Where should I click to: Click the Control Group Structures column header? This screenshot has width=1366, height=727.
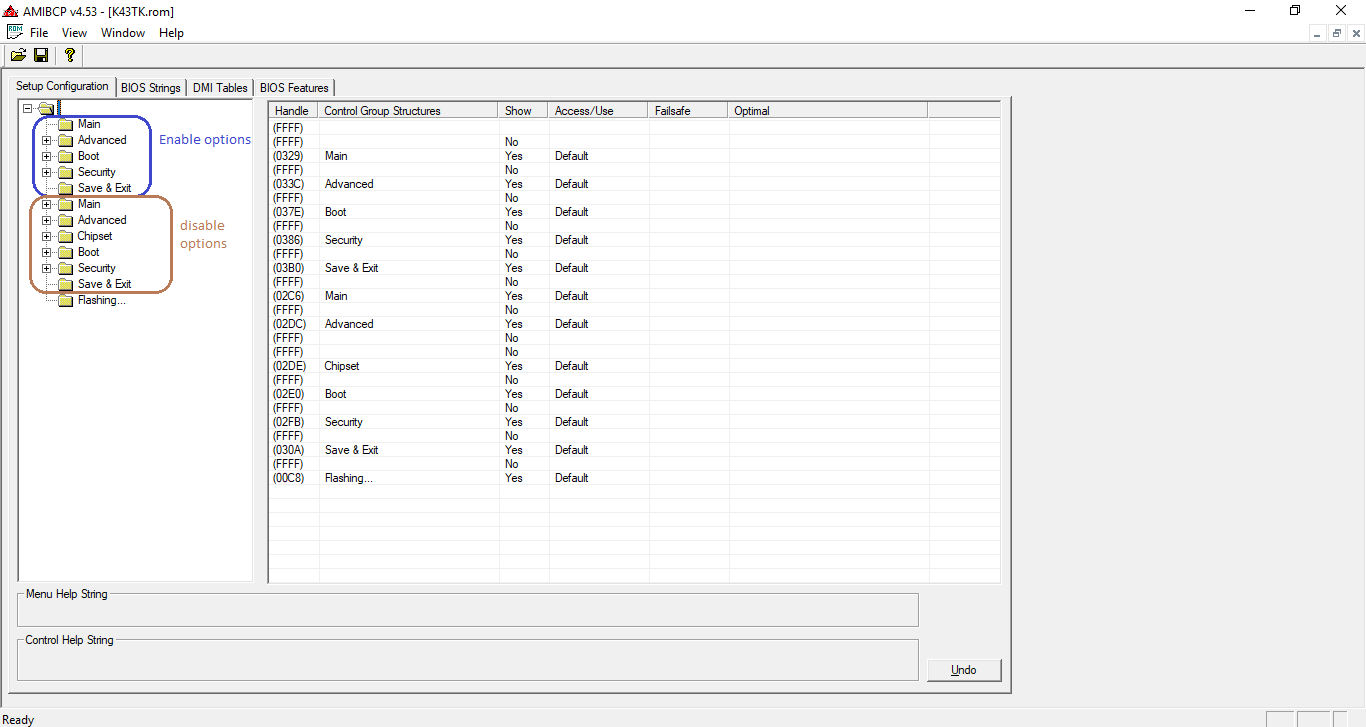(x=409, y=110)
